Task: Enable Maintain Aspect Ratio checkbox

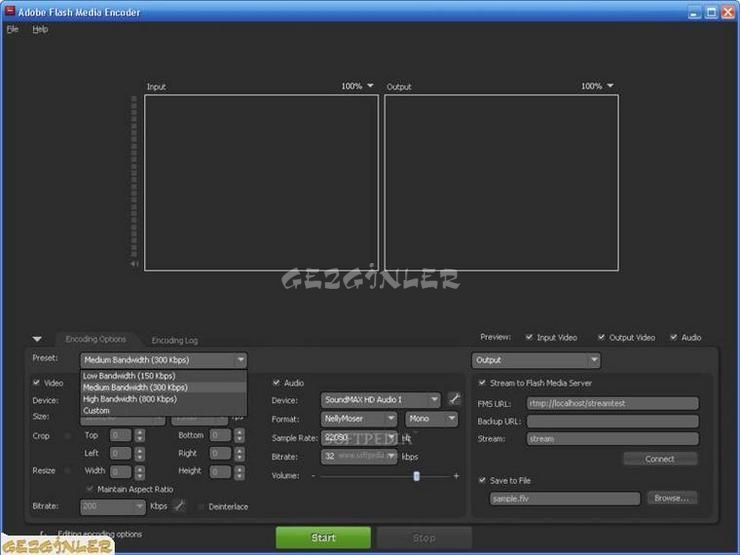Action: click(90, 488)
